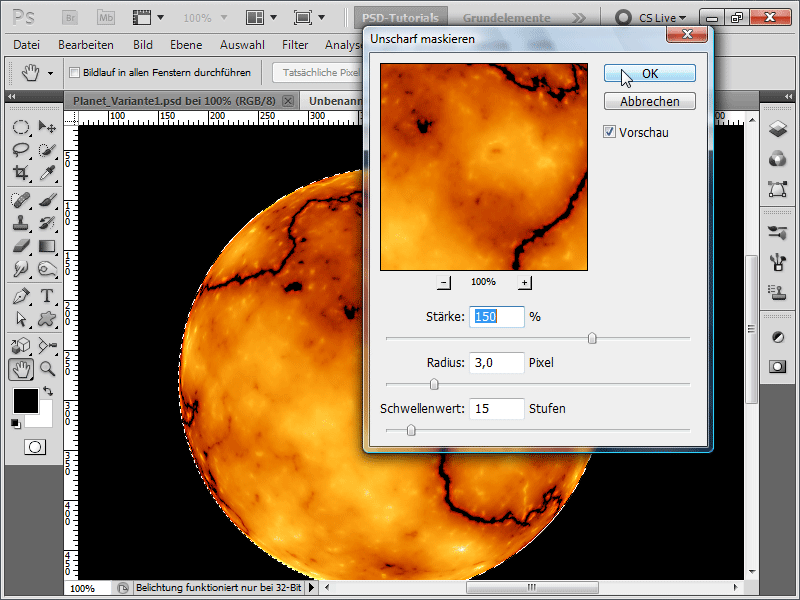
Task: Launch Adobe Bridge
Action: (x=70, y=18)
